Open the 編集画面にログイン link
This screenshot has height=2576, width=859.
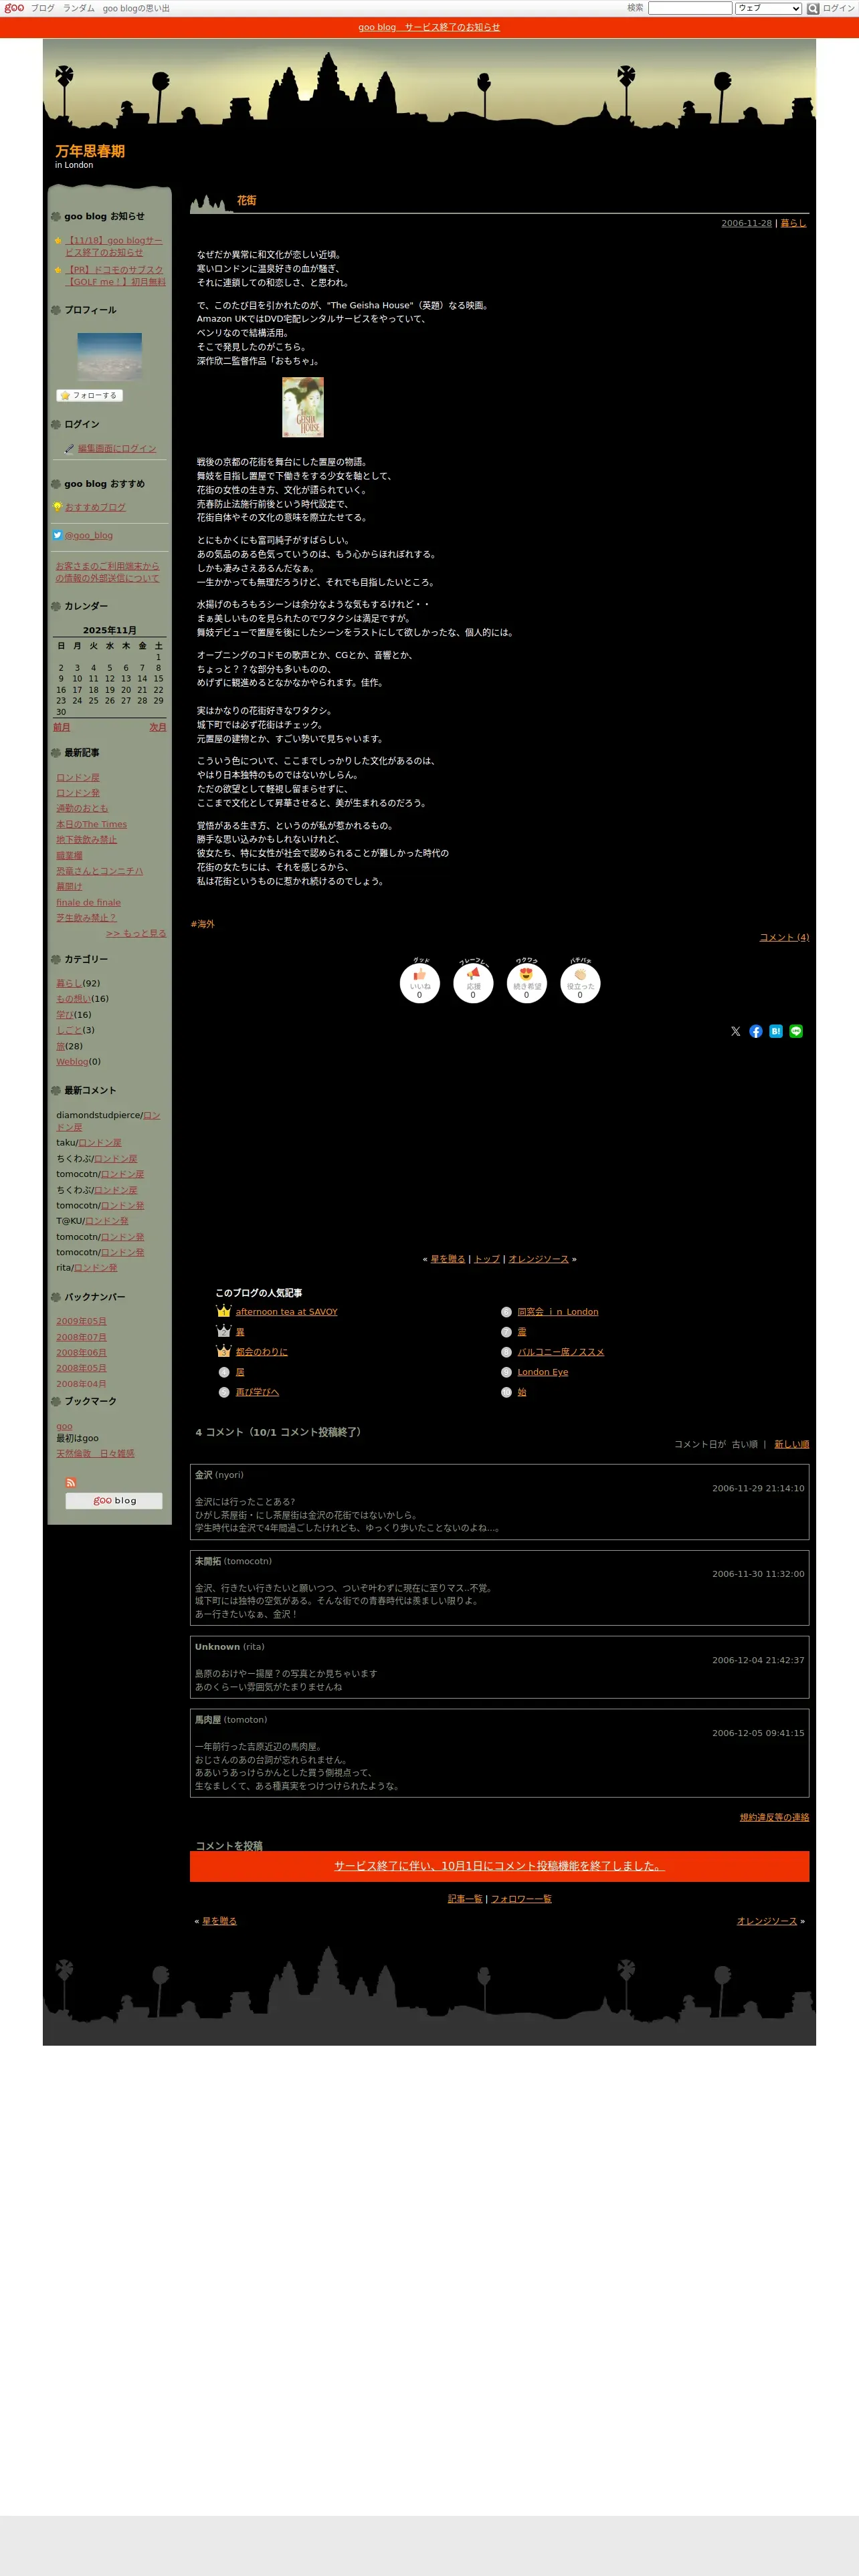(x=117, y=449)
